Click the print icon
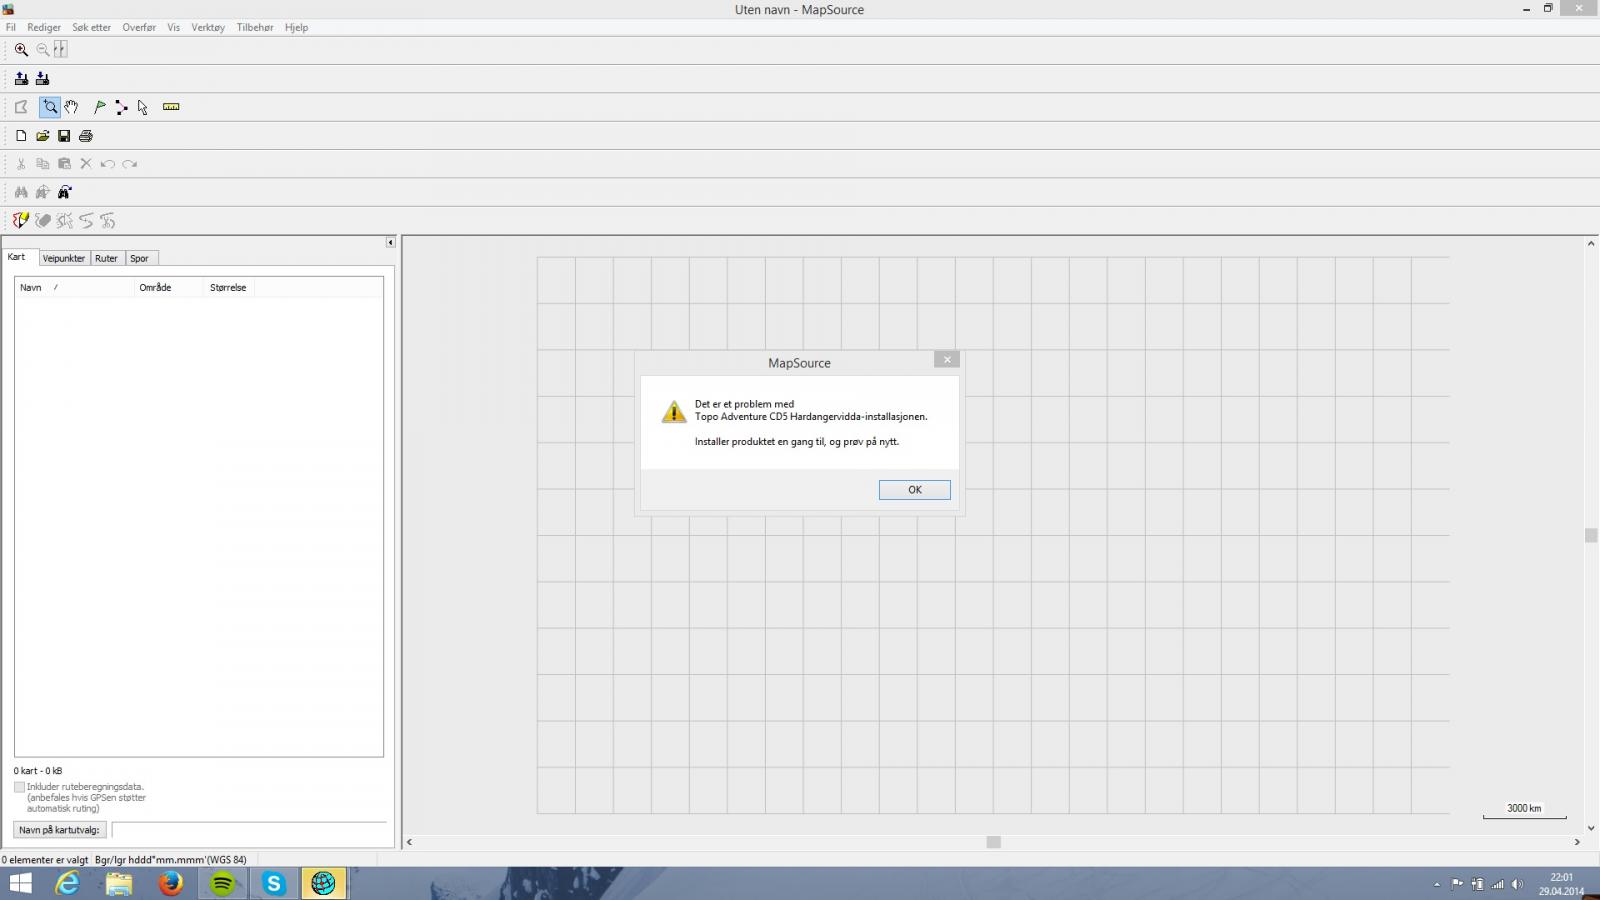Viewport: 1600px width, 900px height. point(86,136)
